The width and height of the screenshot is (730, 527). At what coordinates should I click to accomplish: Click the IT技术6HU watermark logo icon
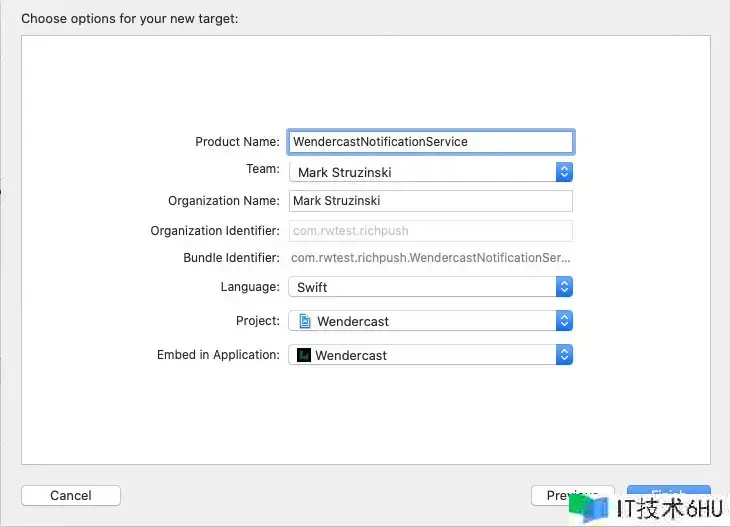(x=589, y=509)
